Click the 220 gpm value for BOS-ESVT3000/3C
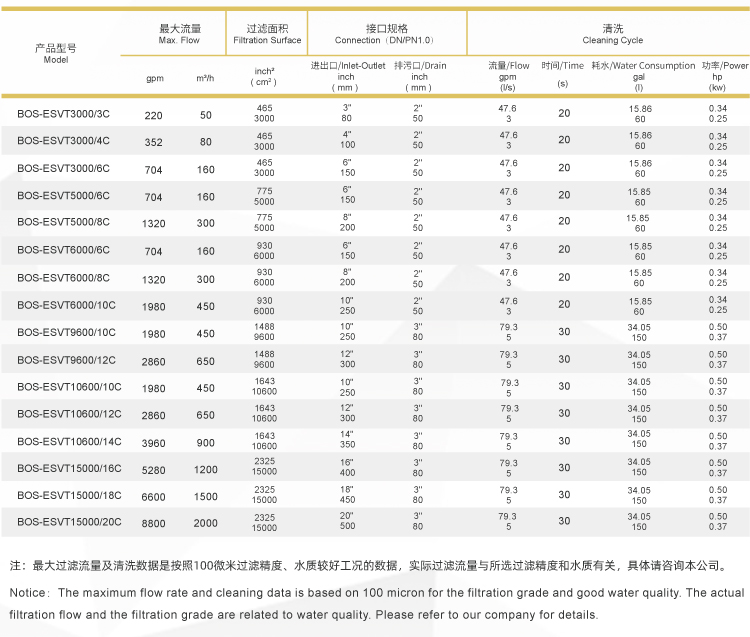Image resolution: width=750 pixels, height=637 pixels. [x=154, y=115]
